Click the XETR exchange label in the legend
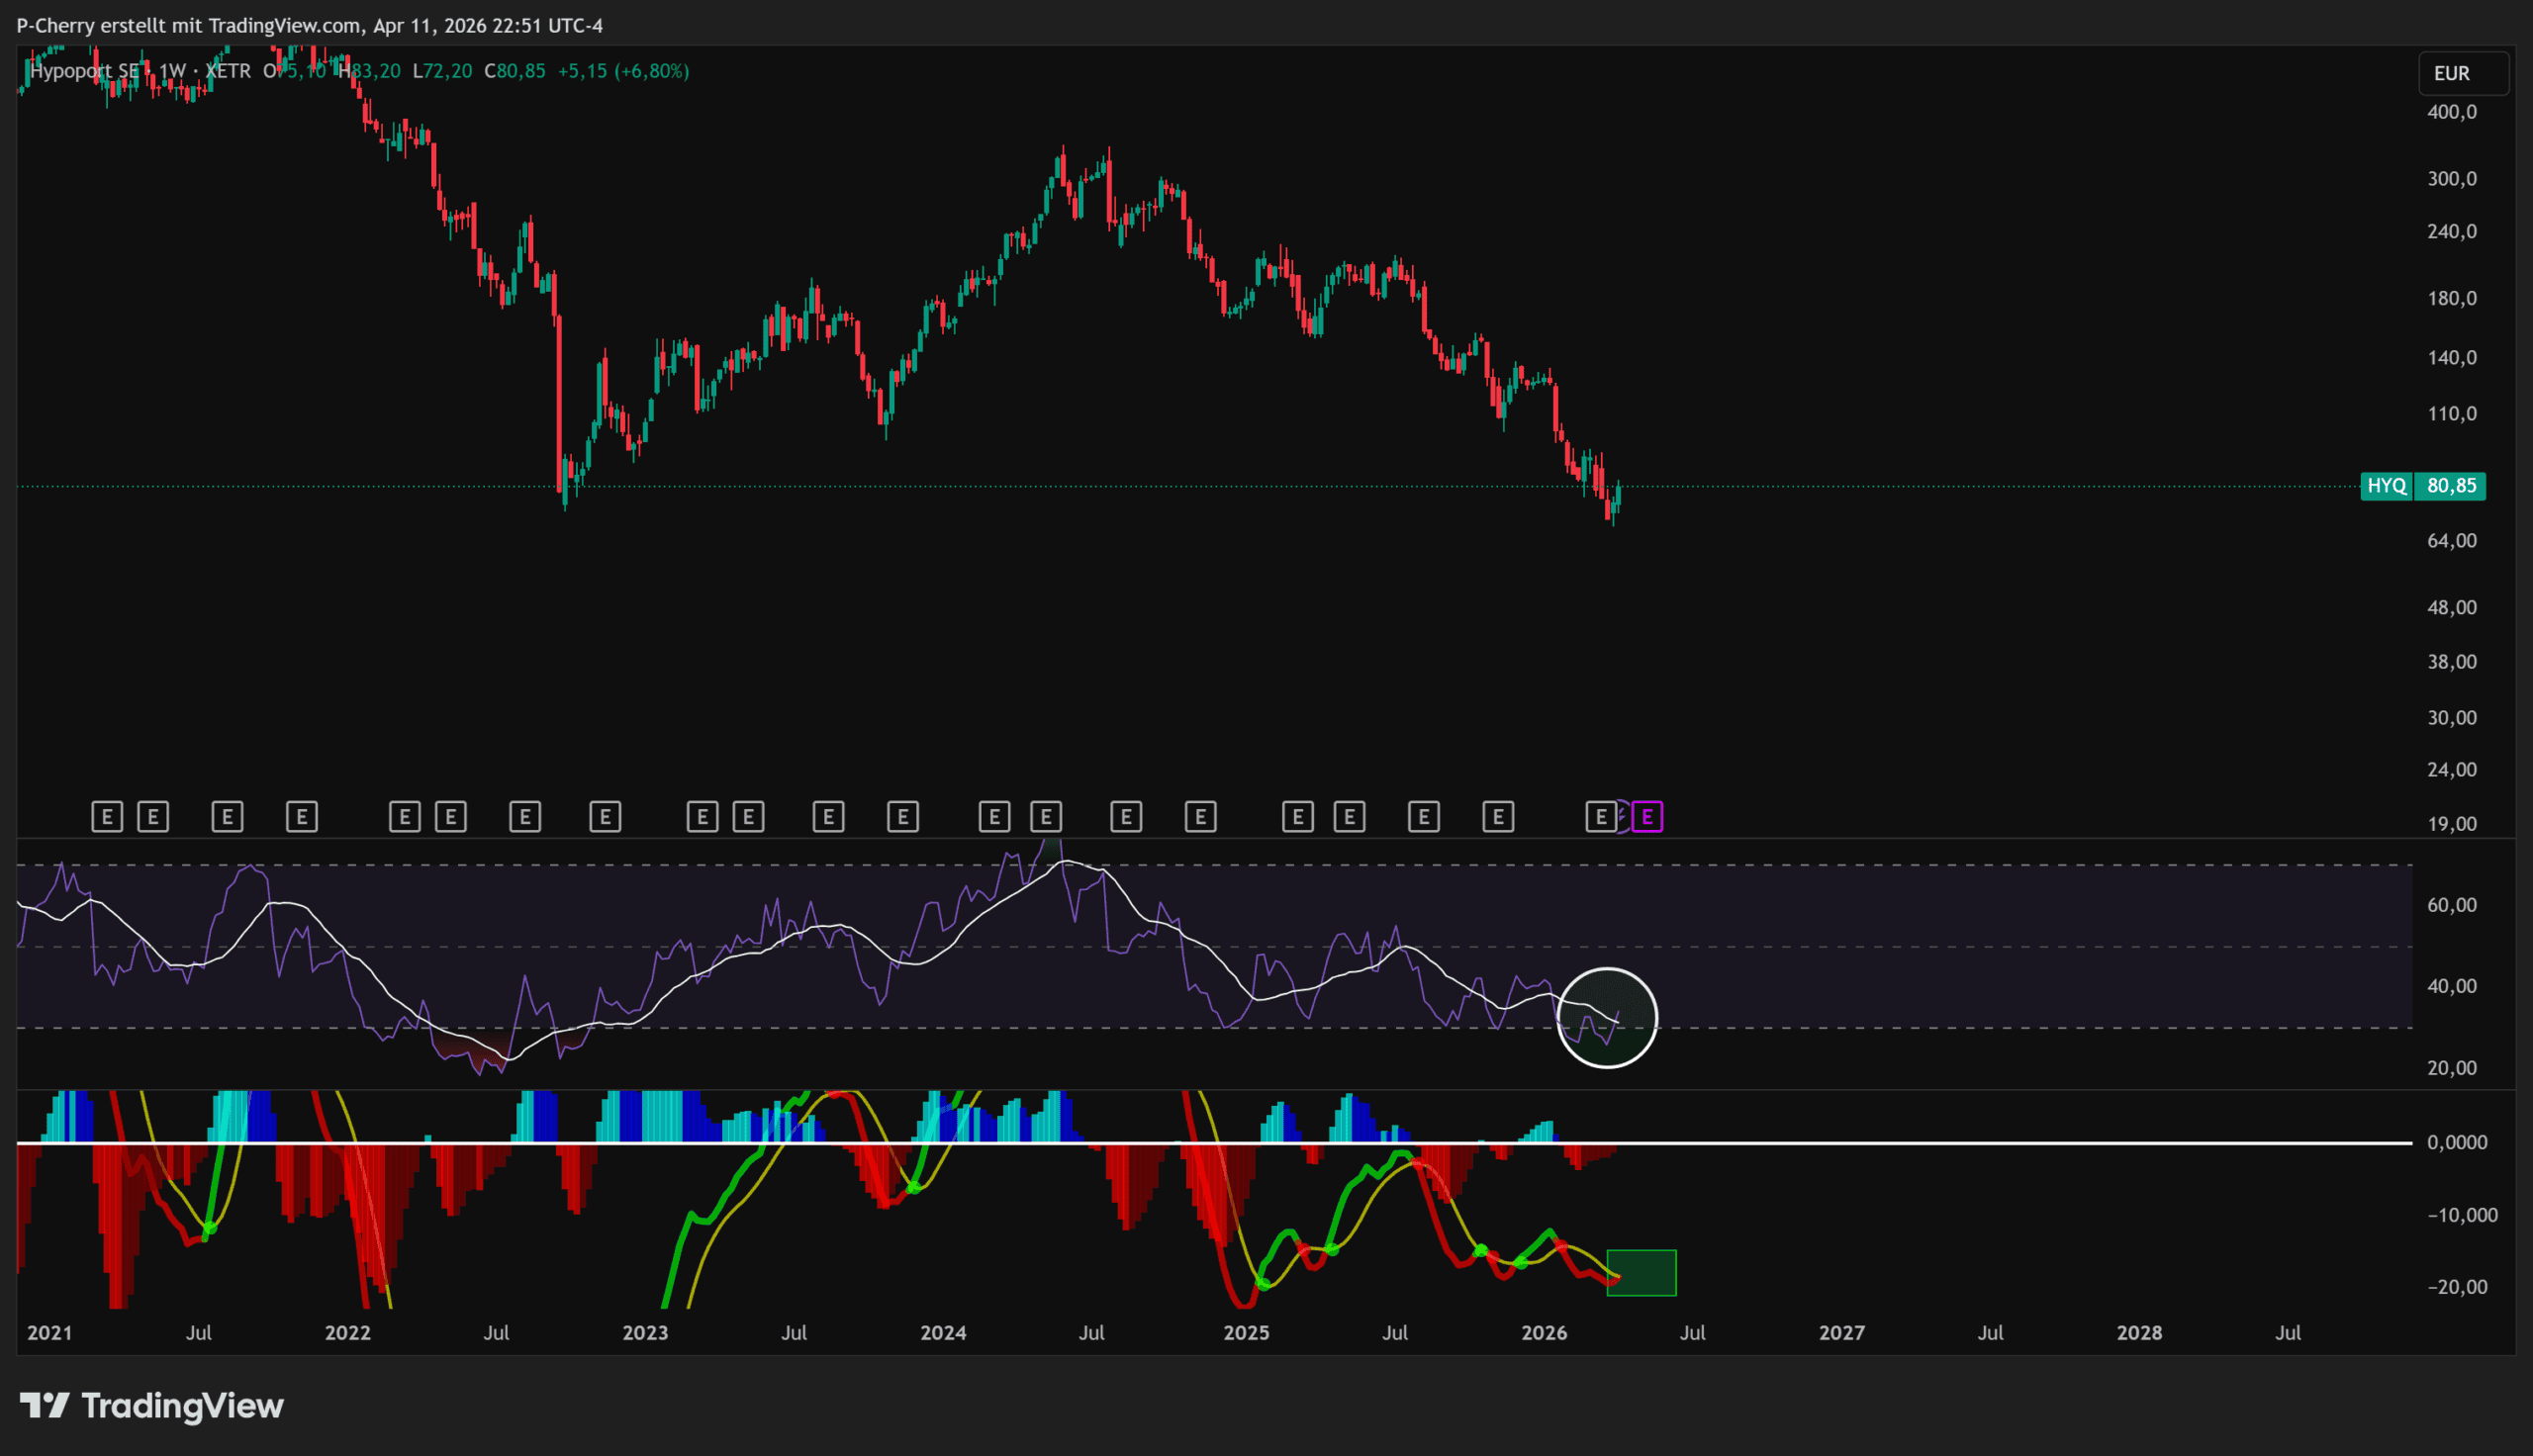 coord(228,71)
